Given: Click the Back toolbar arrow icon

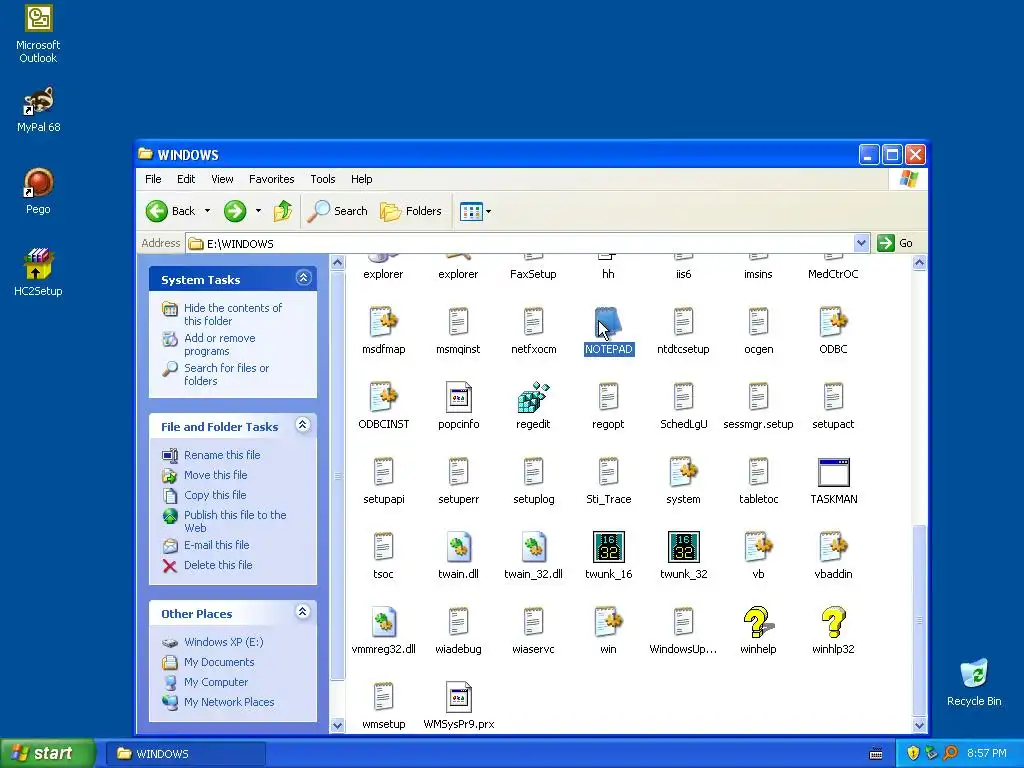Looking at the screenshot, I should point(157,211).
